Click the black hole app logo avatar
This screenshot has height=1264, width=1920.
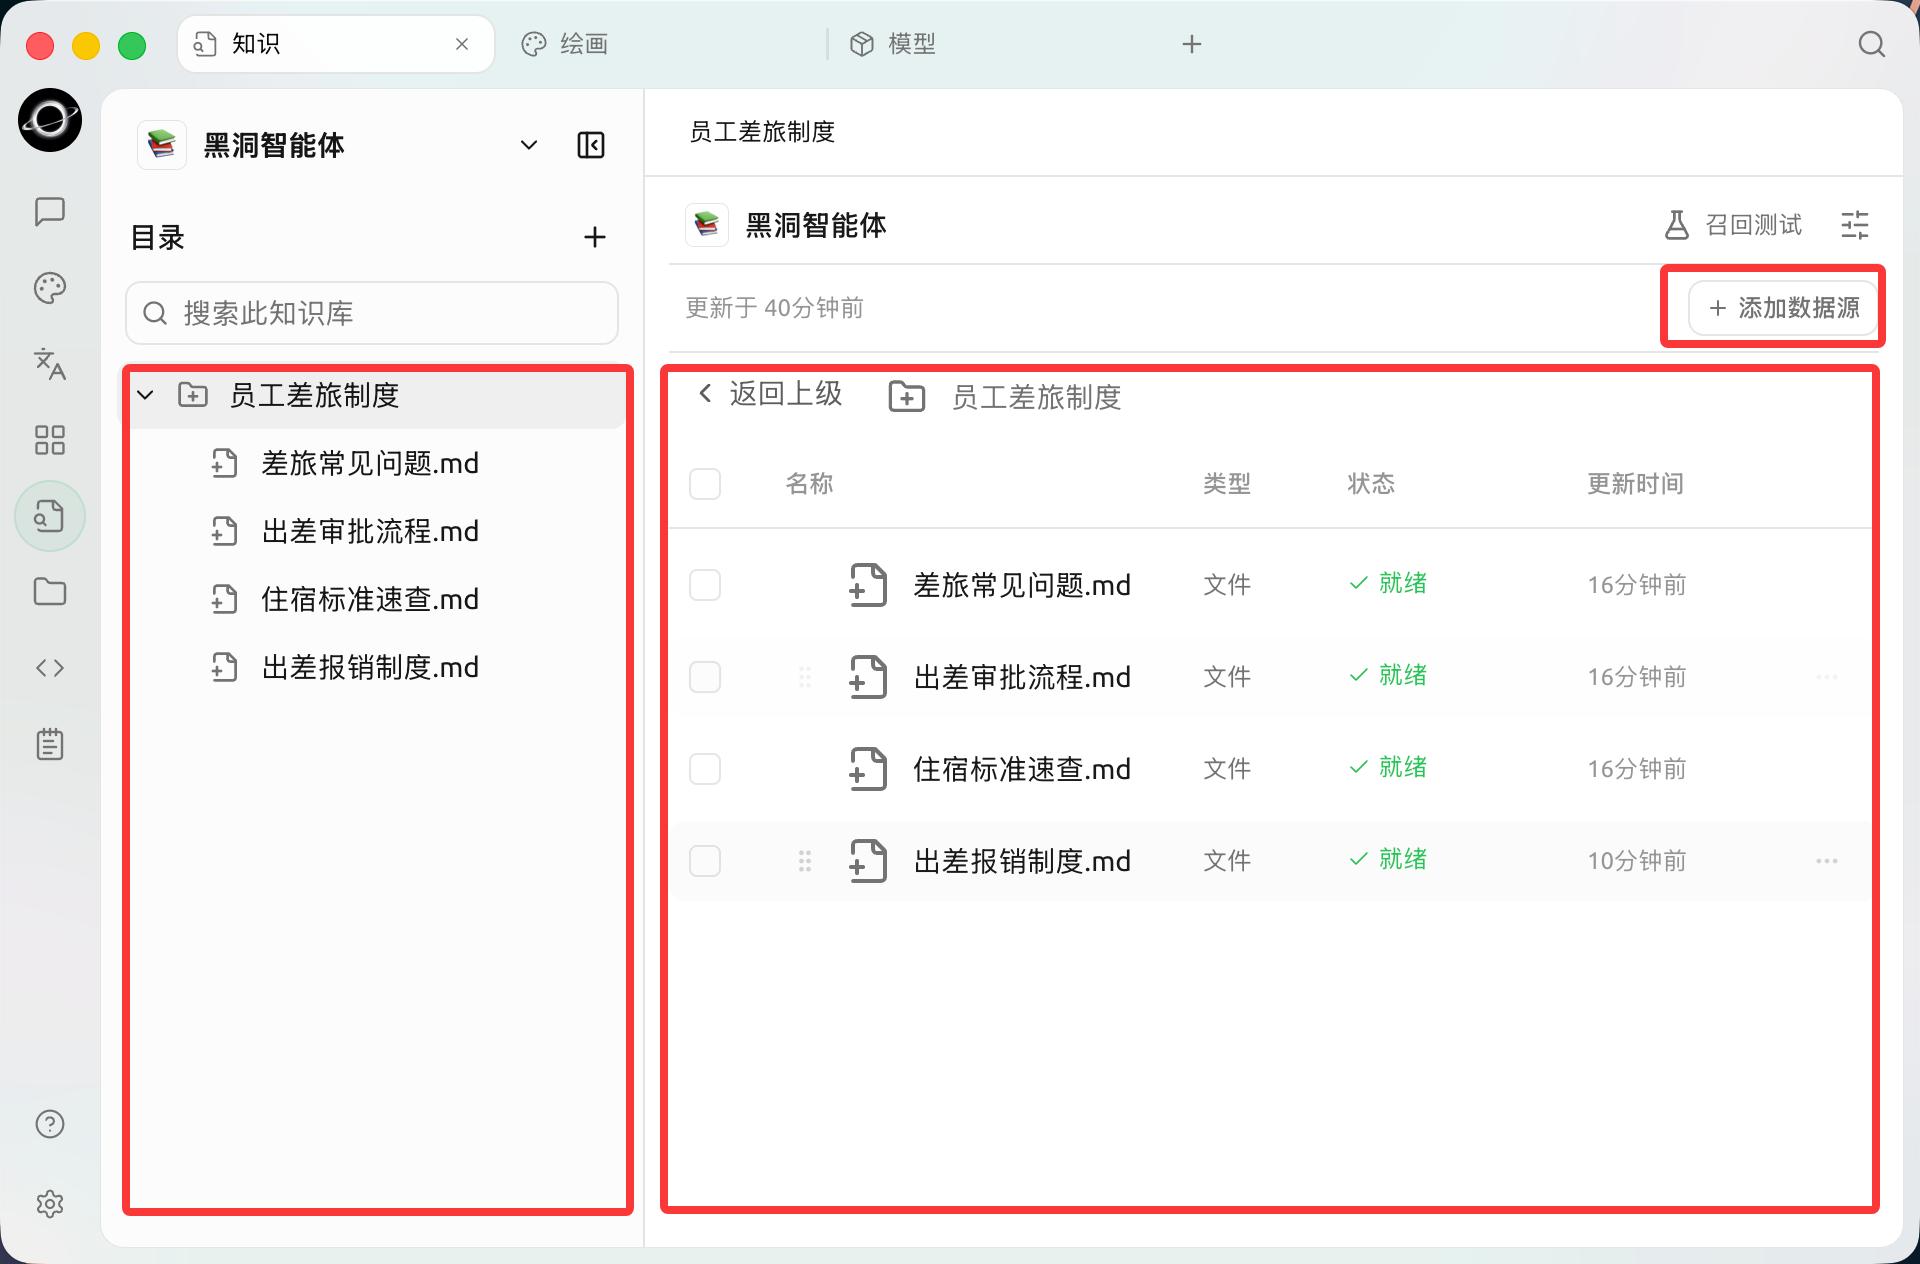50,120
